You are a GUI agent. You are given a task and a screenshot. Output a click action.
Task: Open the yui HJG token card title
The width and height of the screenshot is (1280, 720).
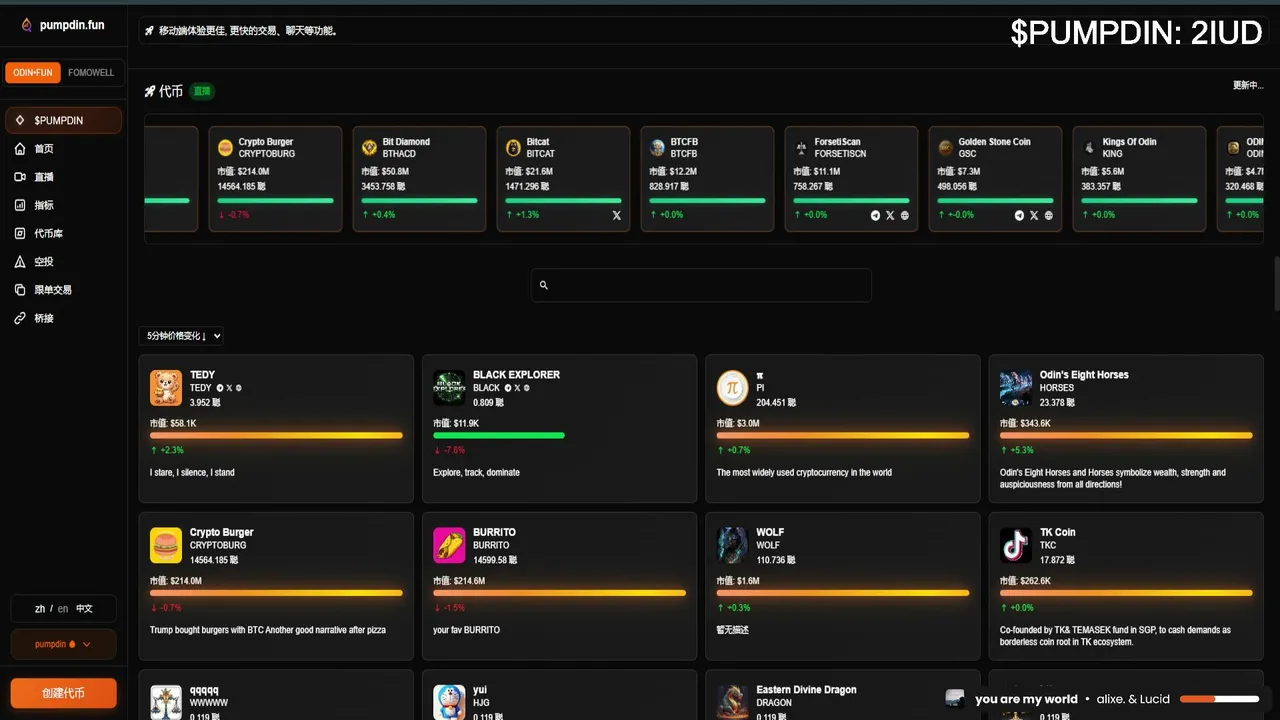point(480,690)
